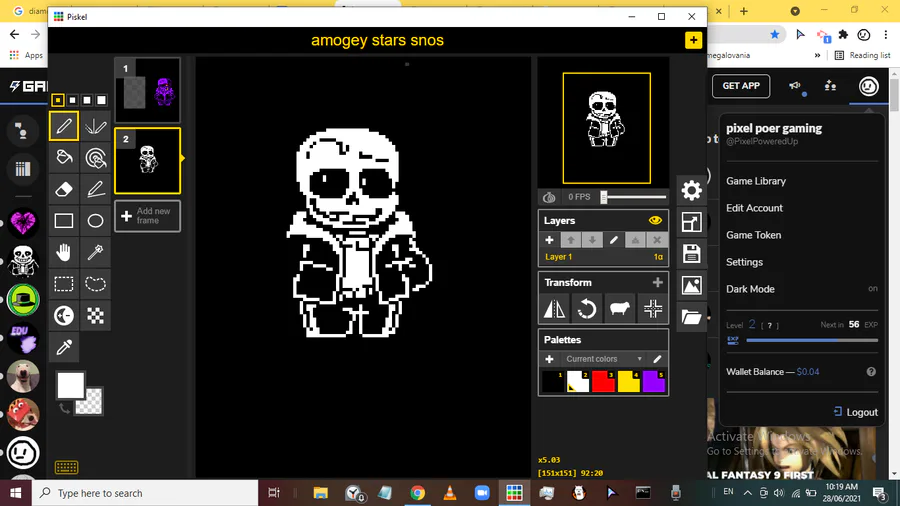Select the Color picker eyedropper tool
This screenshot has width=900, height=506.
click(64, 347)
